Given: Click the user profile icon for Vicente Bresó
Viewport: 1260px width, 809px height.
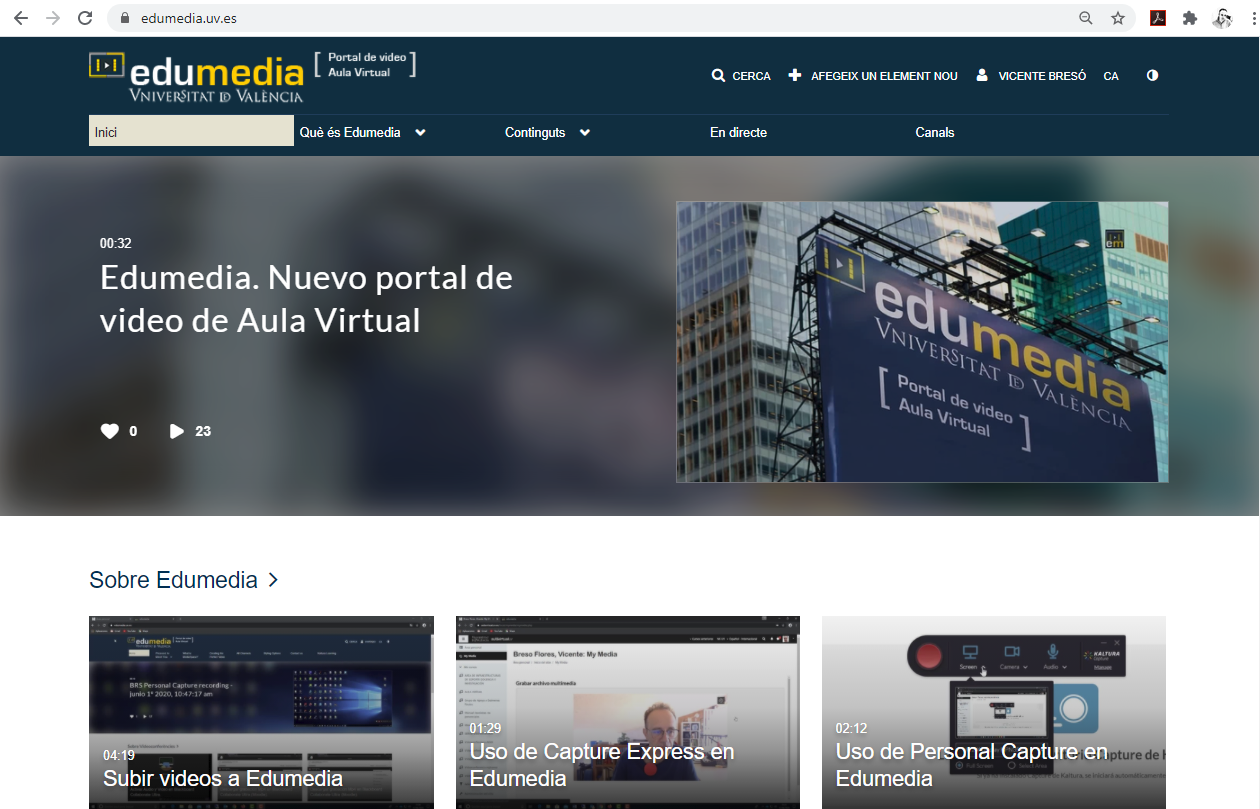Looking at the screenshot, I should pos(982,75).
